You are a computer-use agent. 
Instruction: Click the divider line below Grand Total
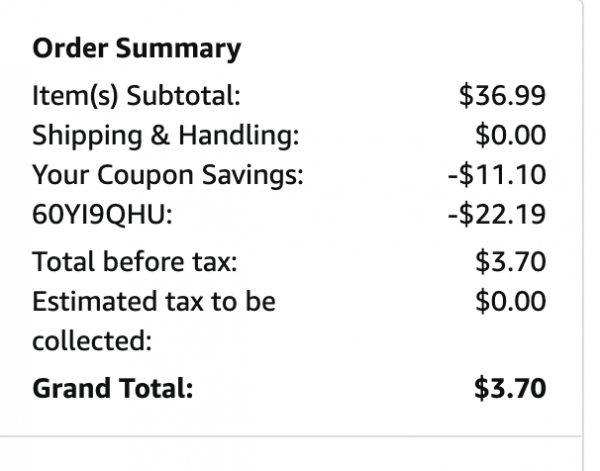[x=291, y=436]
